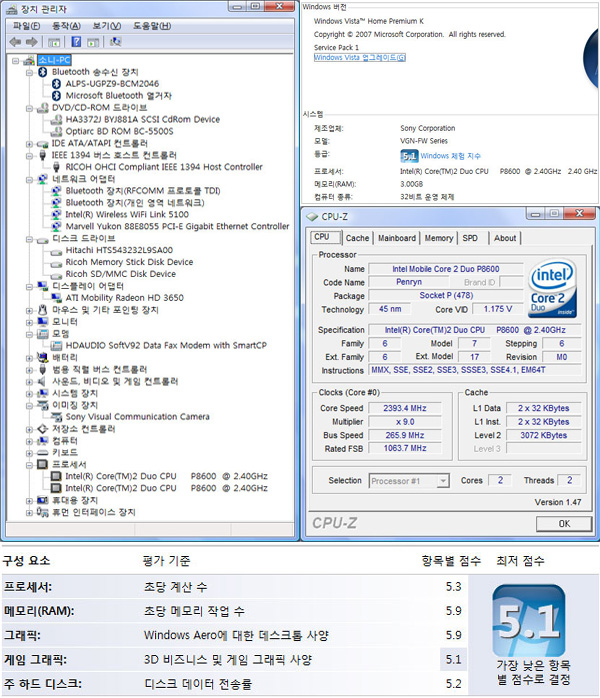Expand the 키보드 node

tap(29, 453)
